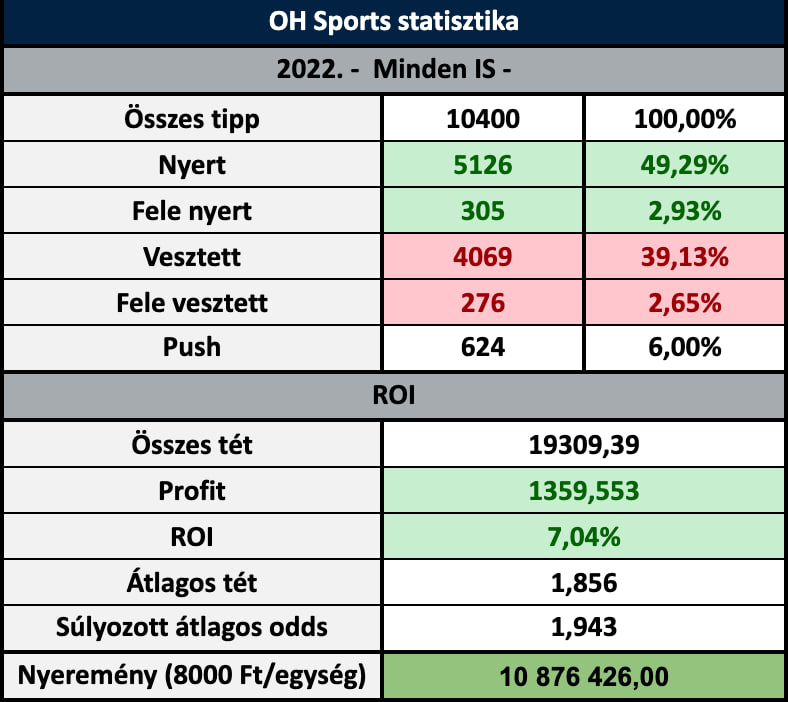Click the 49,29% win percentage cell

pos(685,166)
